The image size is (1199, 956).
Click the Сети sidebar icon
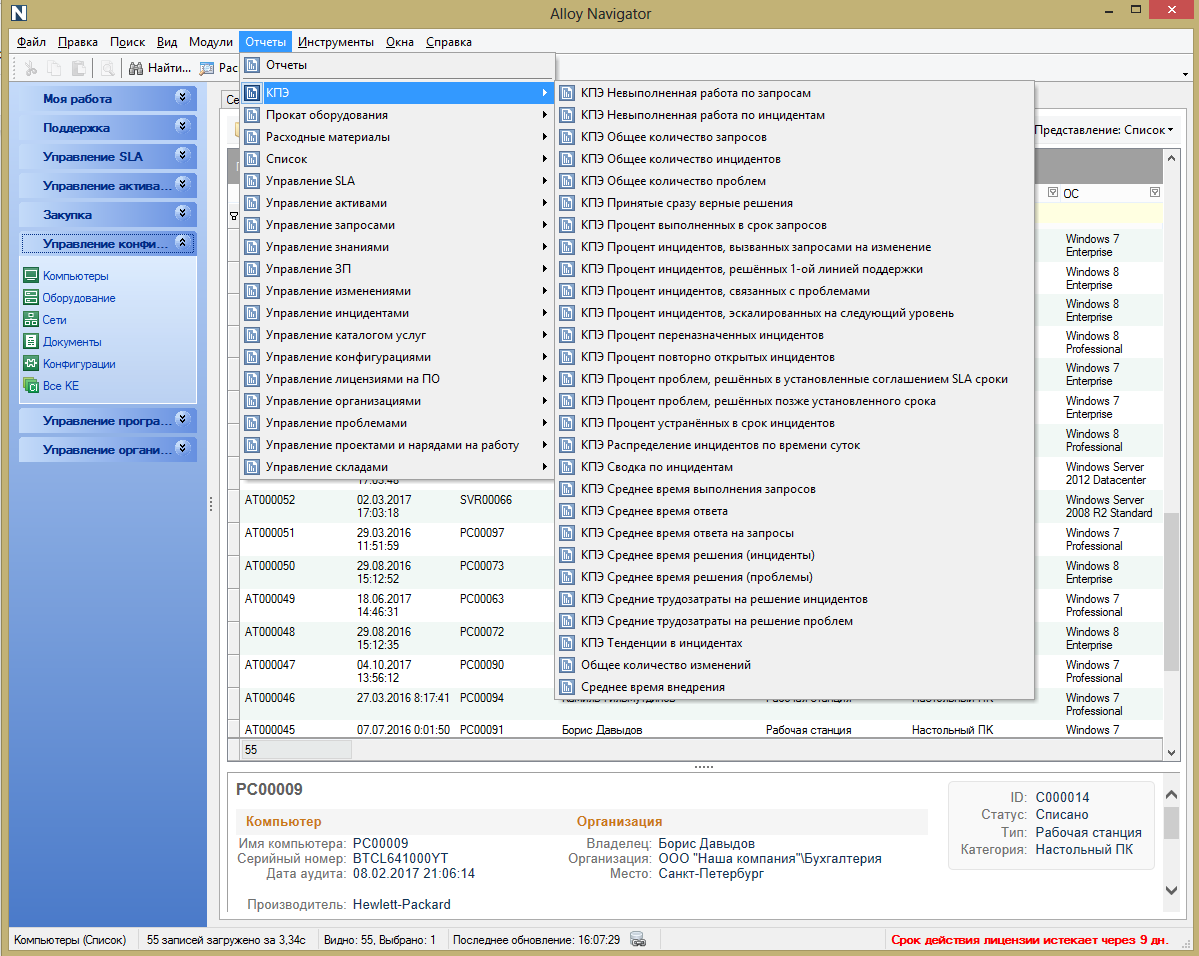[31, 320]
